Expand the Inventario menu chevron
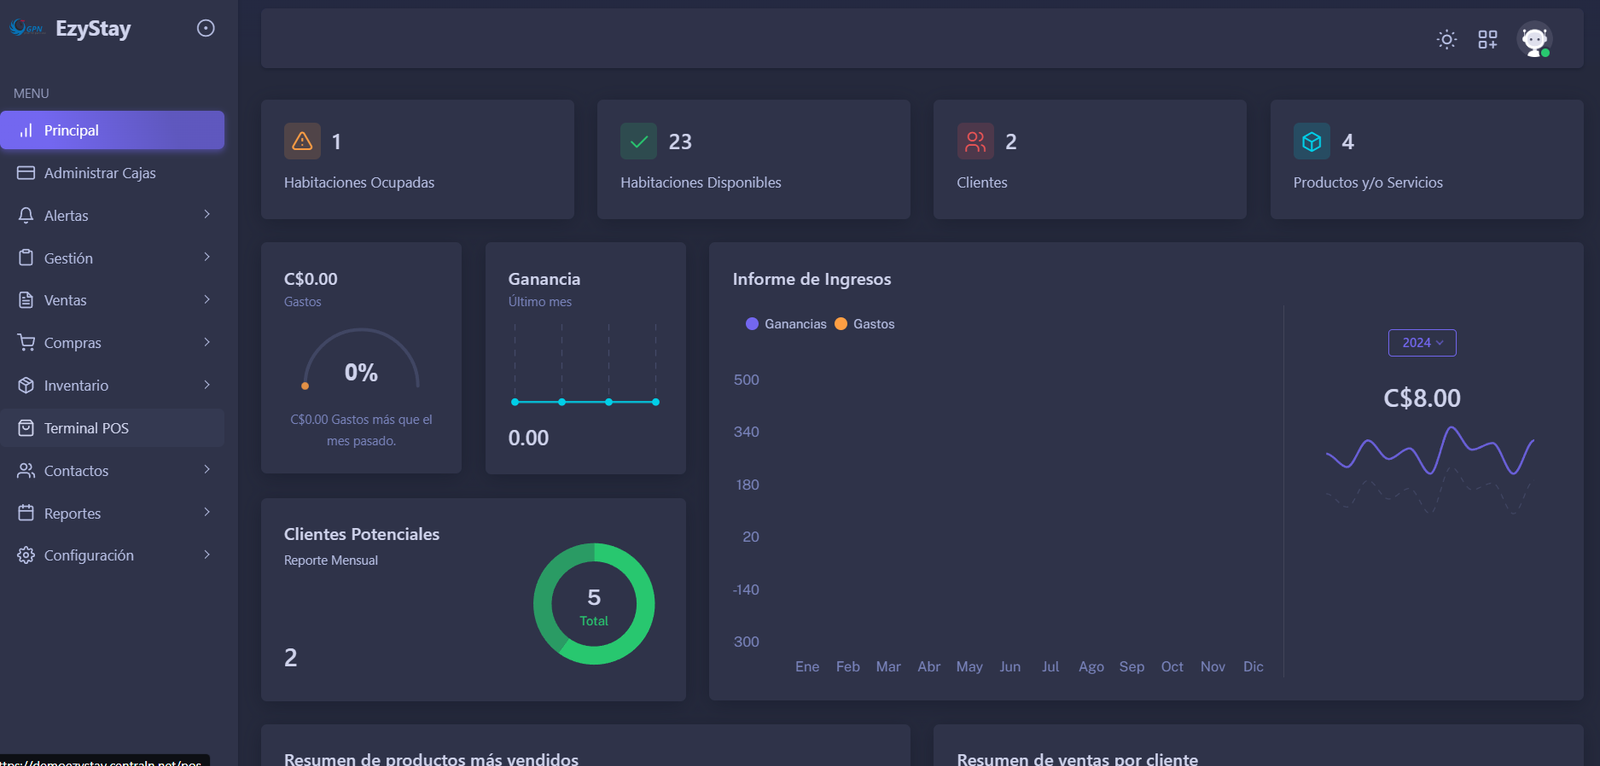 click(x=207, y=385)
